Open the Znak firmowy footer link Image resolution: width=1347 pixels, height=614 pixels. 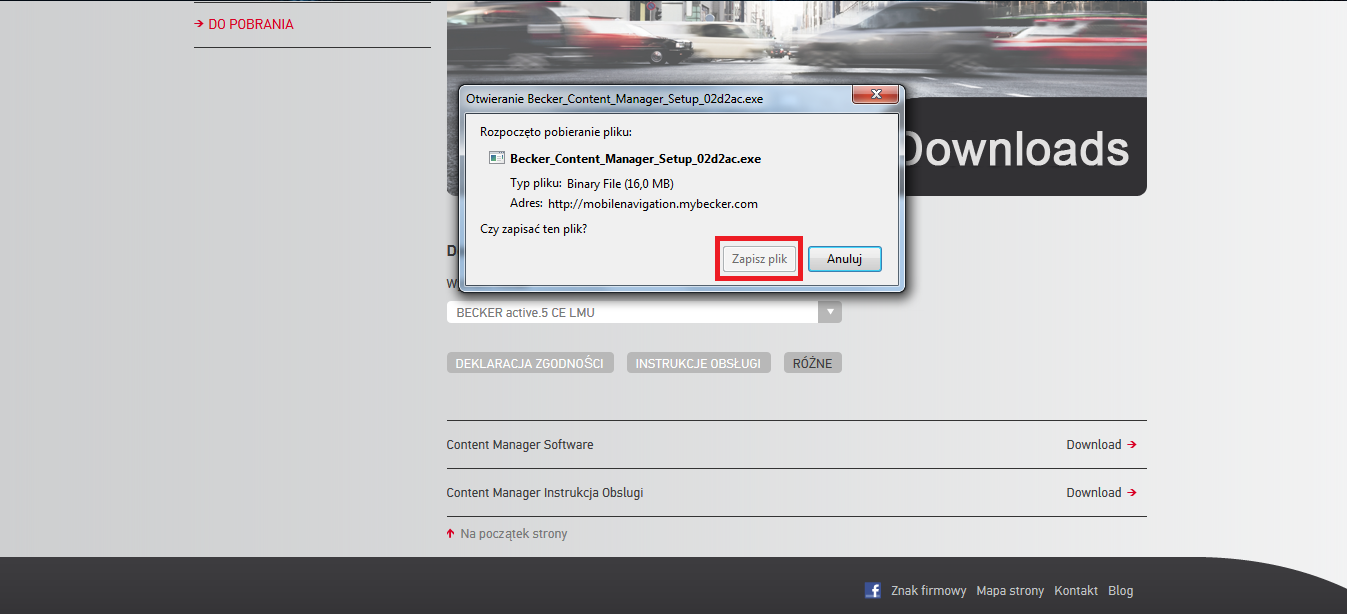[929, 591]
